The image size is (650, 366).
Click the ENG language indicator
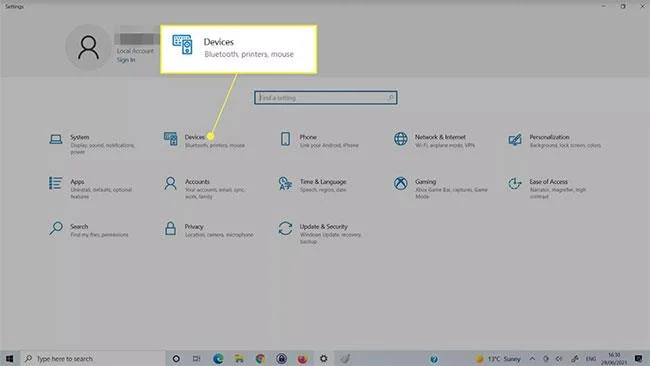(x=591, y=359)
